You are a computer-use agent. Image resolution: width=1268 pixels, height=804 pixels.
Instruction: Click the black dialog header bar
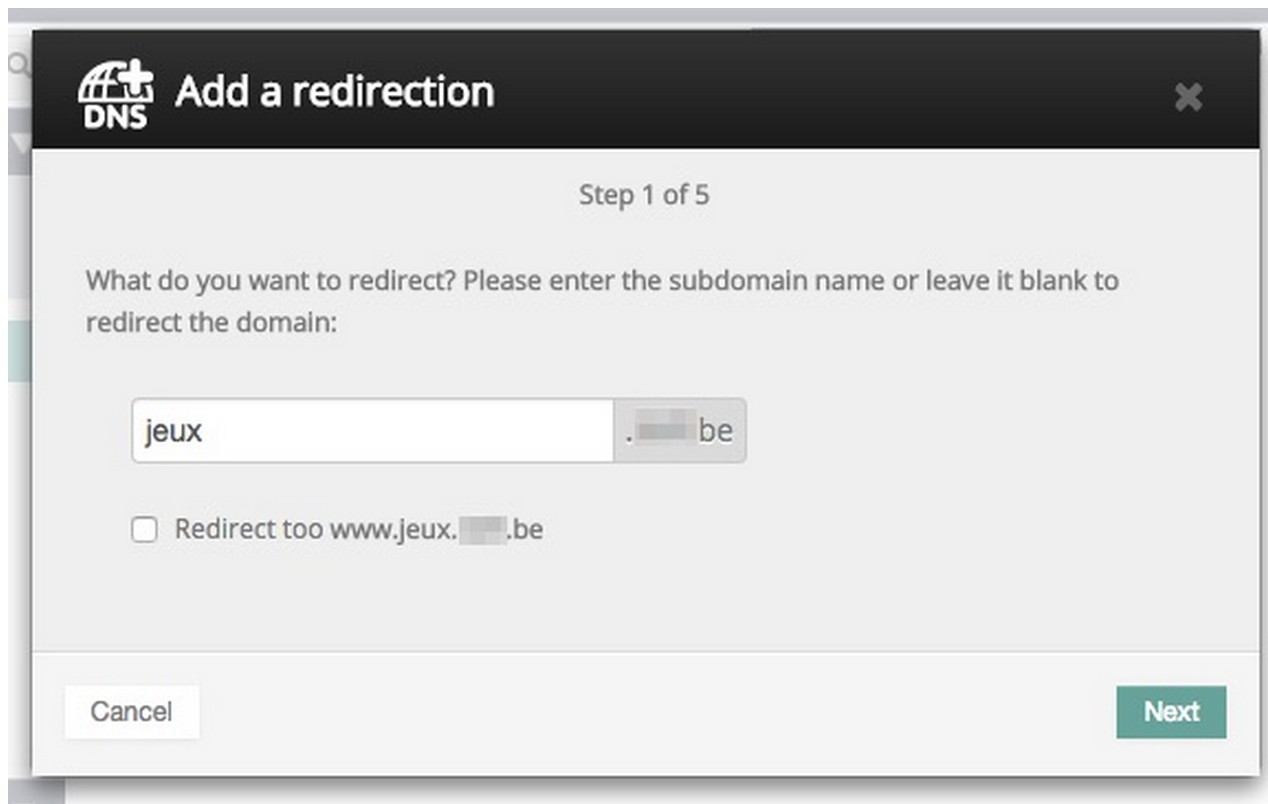tap(800, 90)
